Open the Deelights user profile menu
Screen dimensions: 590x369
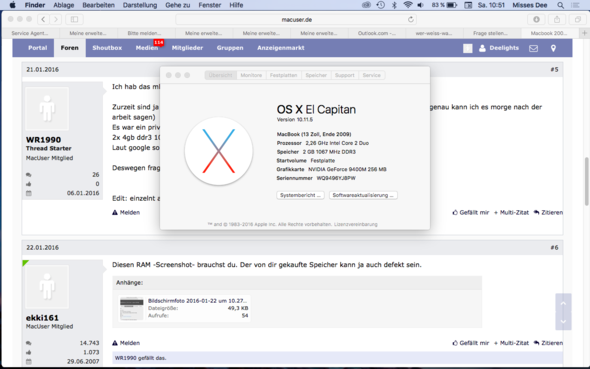(499, 48)
